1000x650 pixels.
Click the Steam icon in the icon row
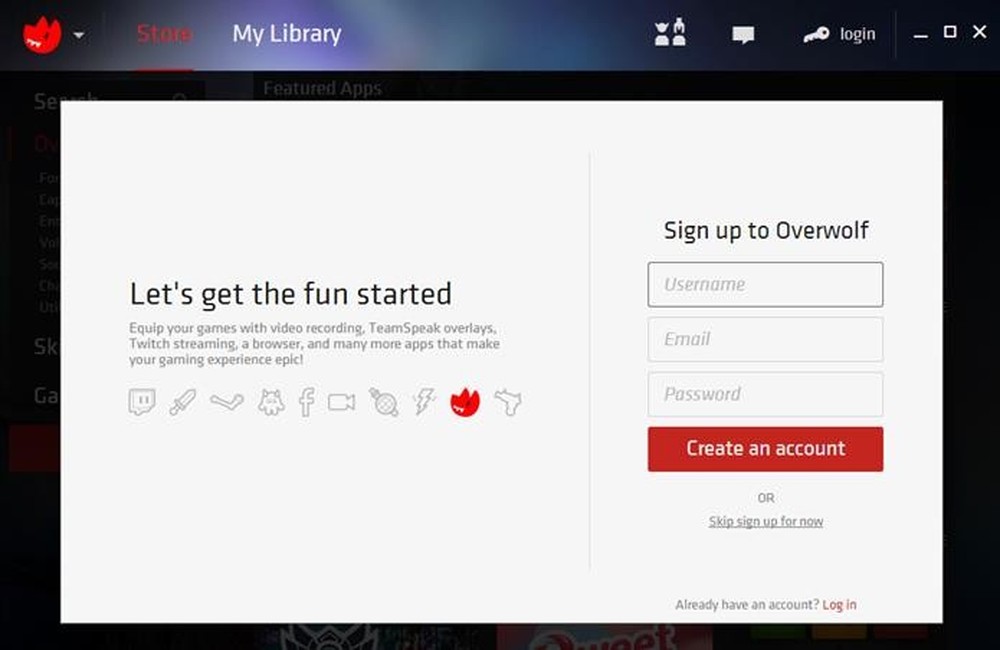coord(225,400)
